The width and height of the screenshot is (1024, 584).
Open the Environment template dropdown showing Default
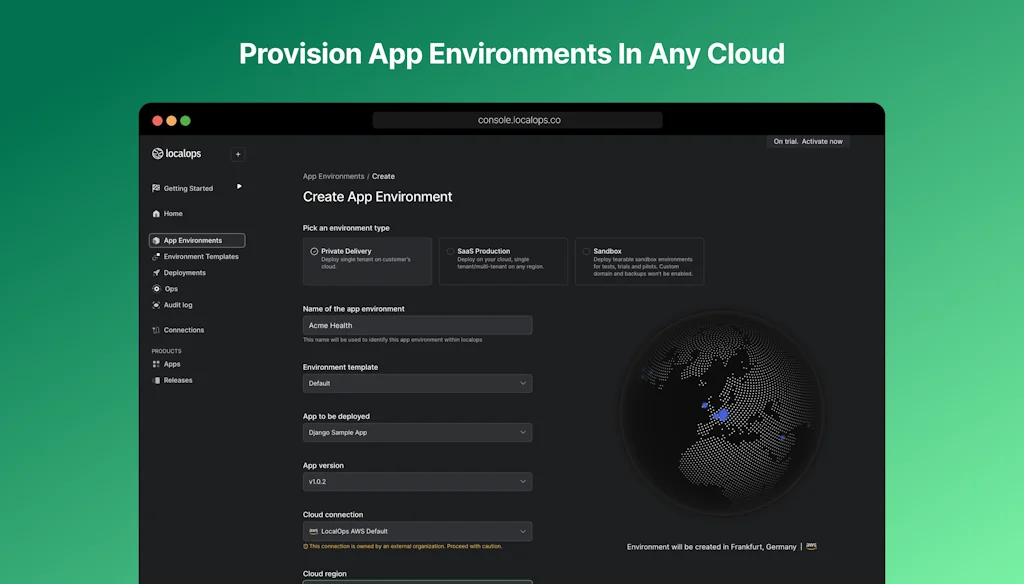tap(417, 383)
